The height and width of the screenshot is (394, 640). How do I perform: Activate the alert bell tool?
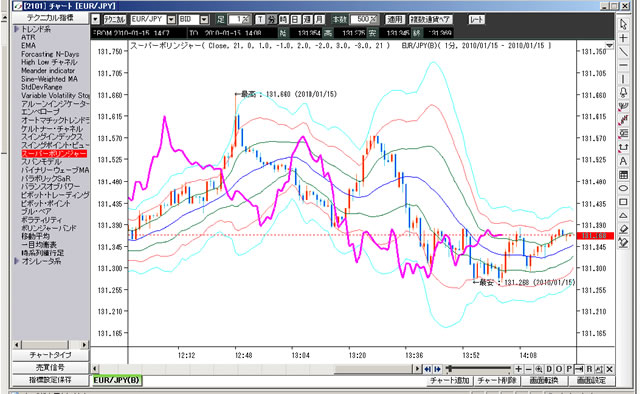(x=623, y=93)
